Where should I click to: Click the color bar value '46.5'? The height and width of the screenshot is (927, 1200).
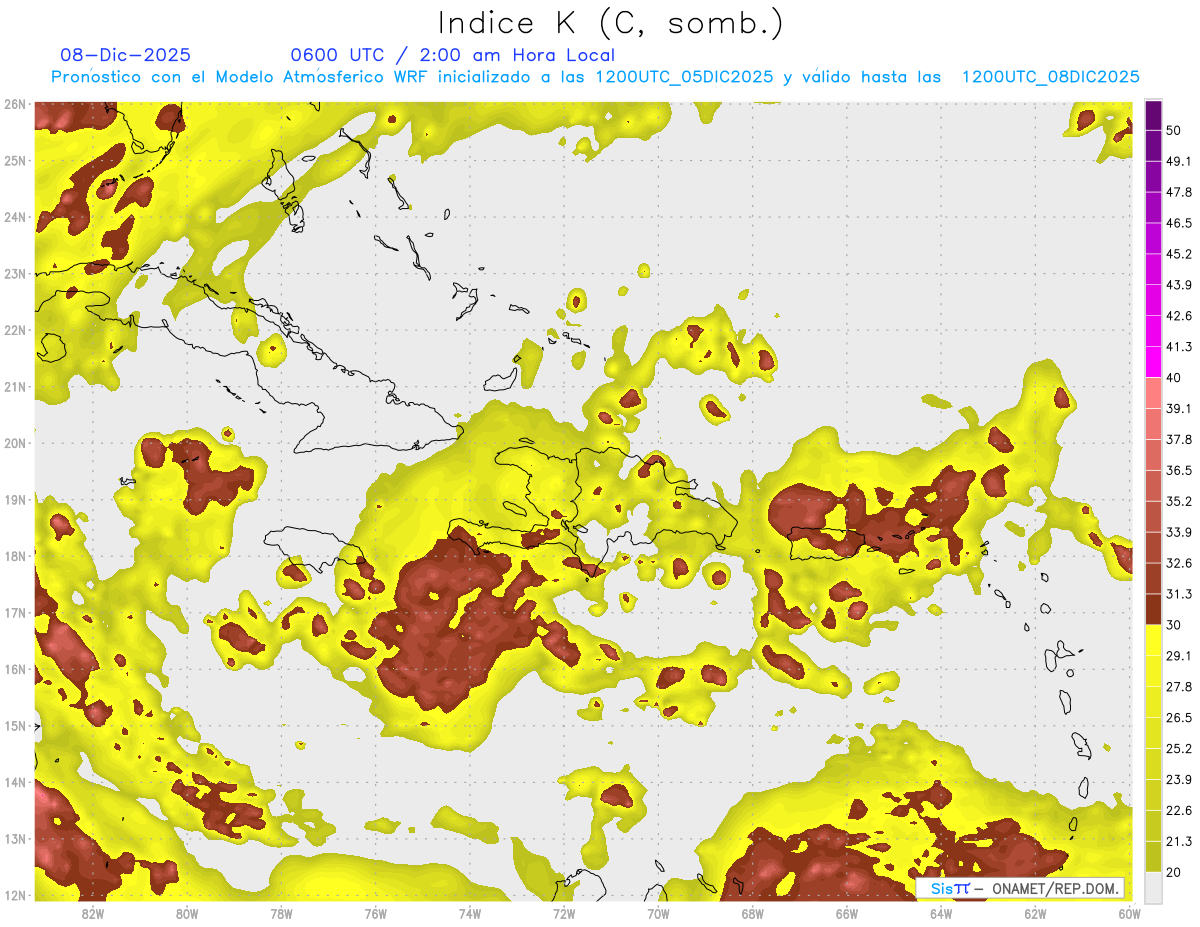[1178, 223]
